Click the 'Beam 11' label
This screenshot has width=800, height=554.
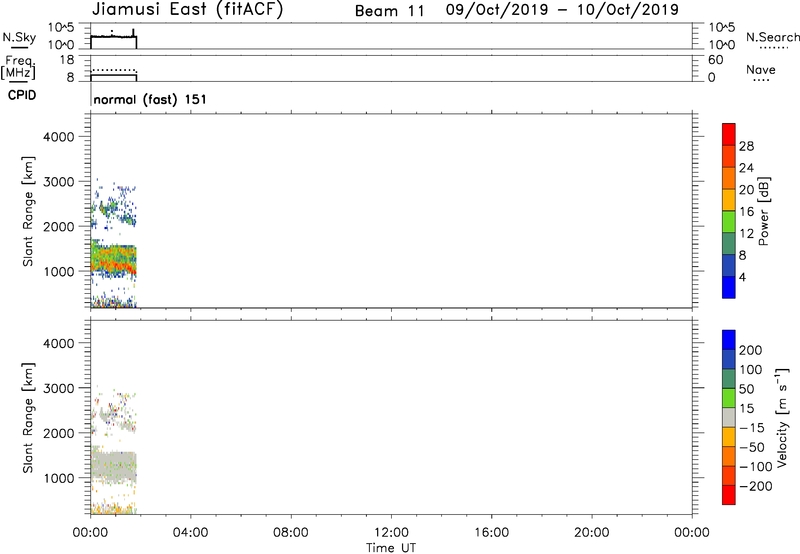[390, 11]
